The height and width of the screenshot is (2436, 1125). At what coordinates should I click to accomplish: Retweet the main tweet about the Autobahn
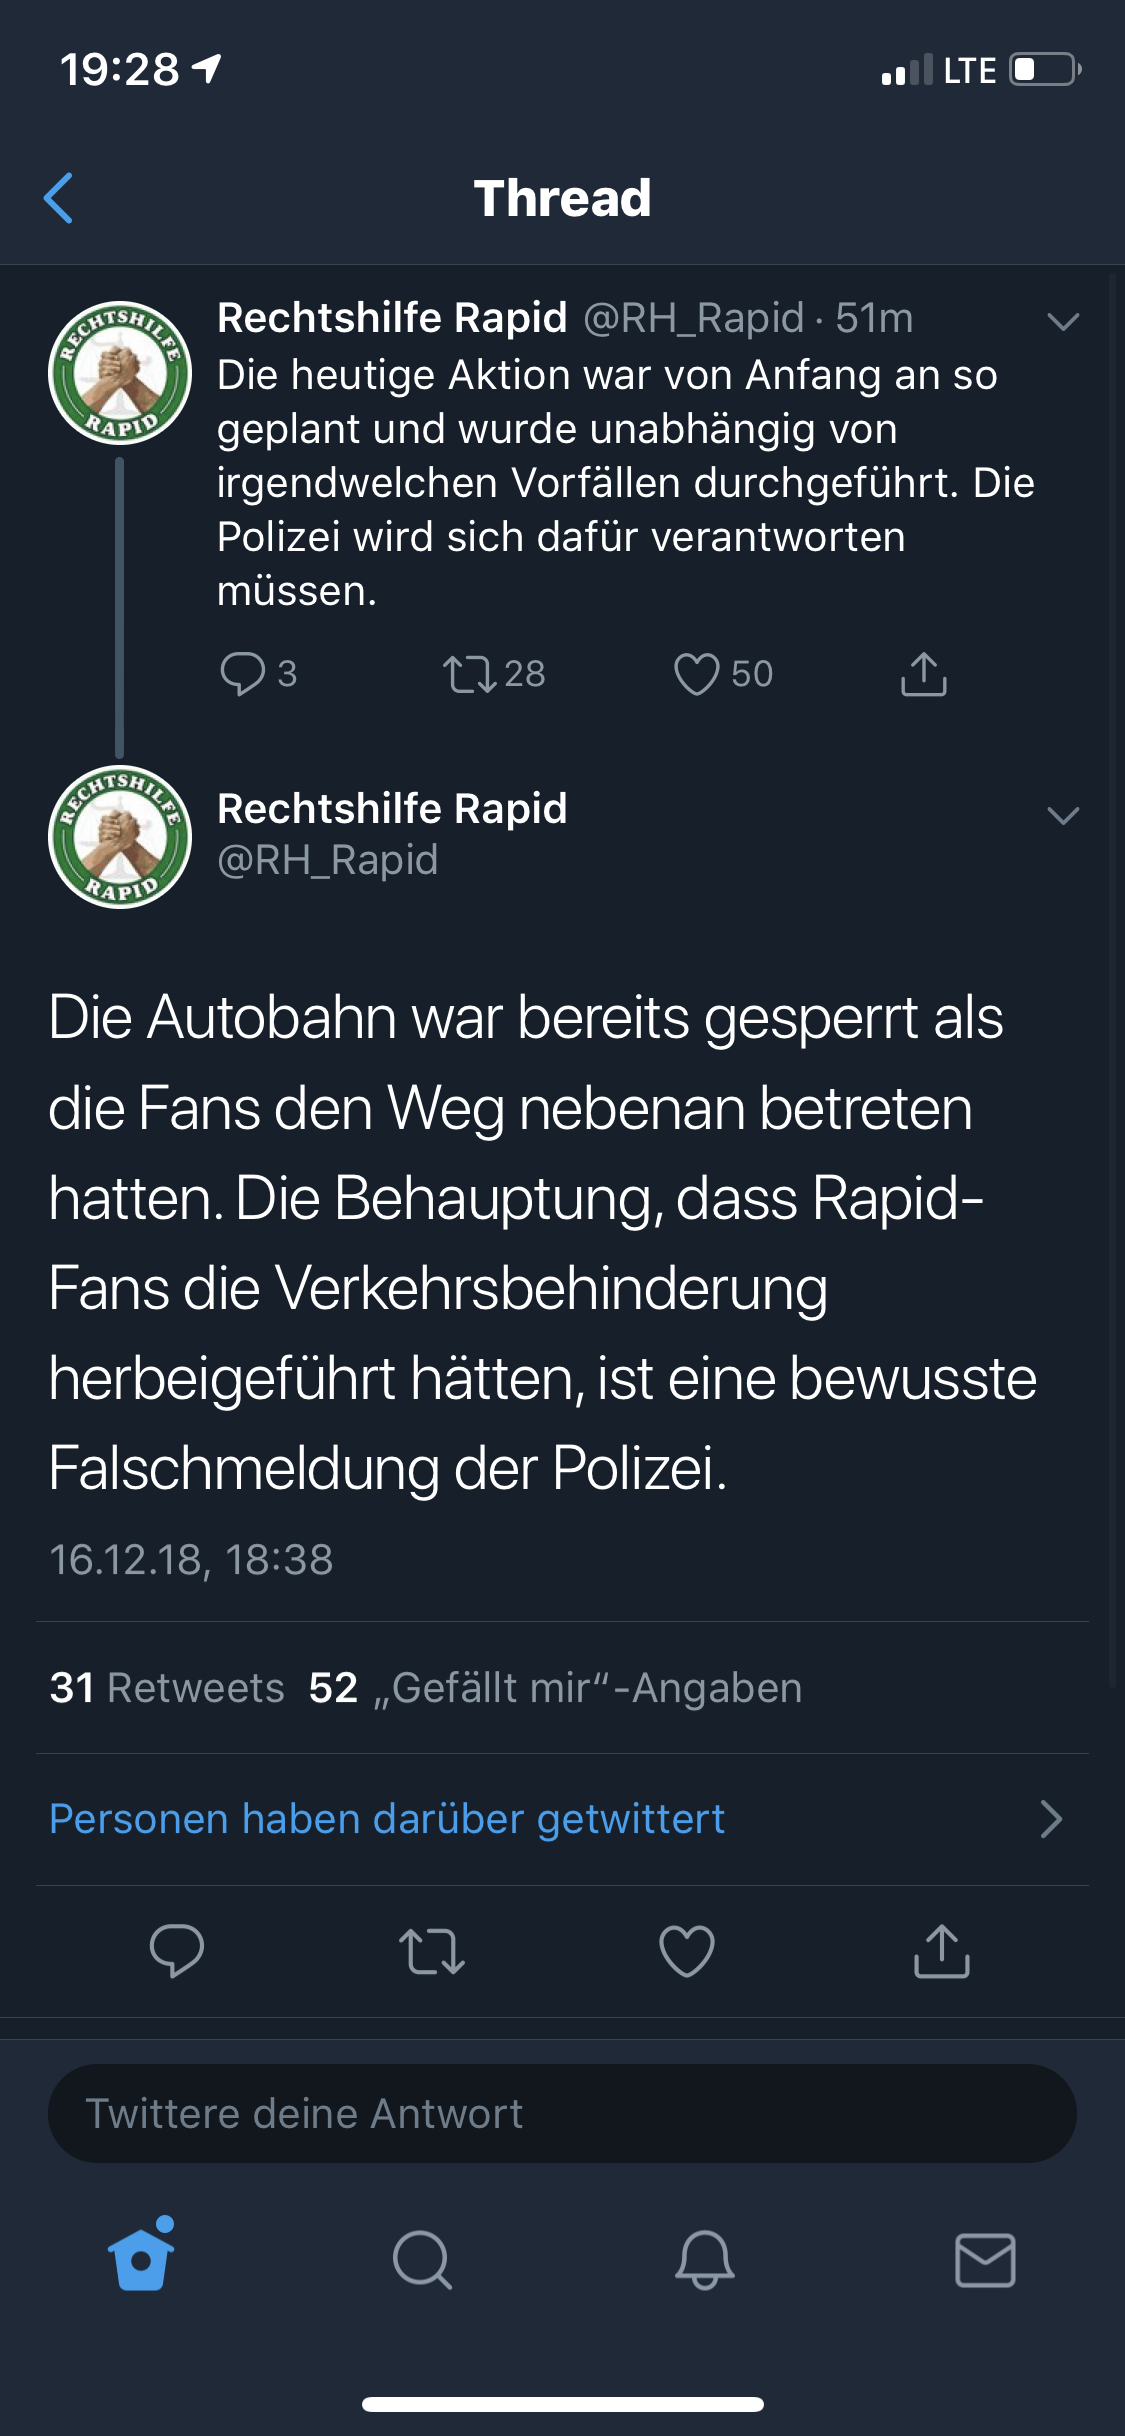click(432, 1951)
